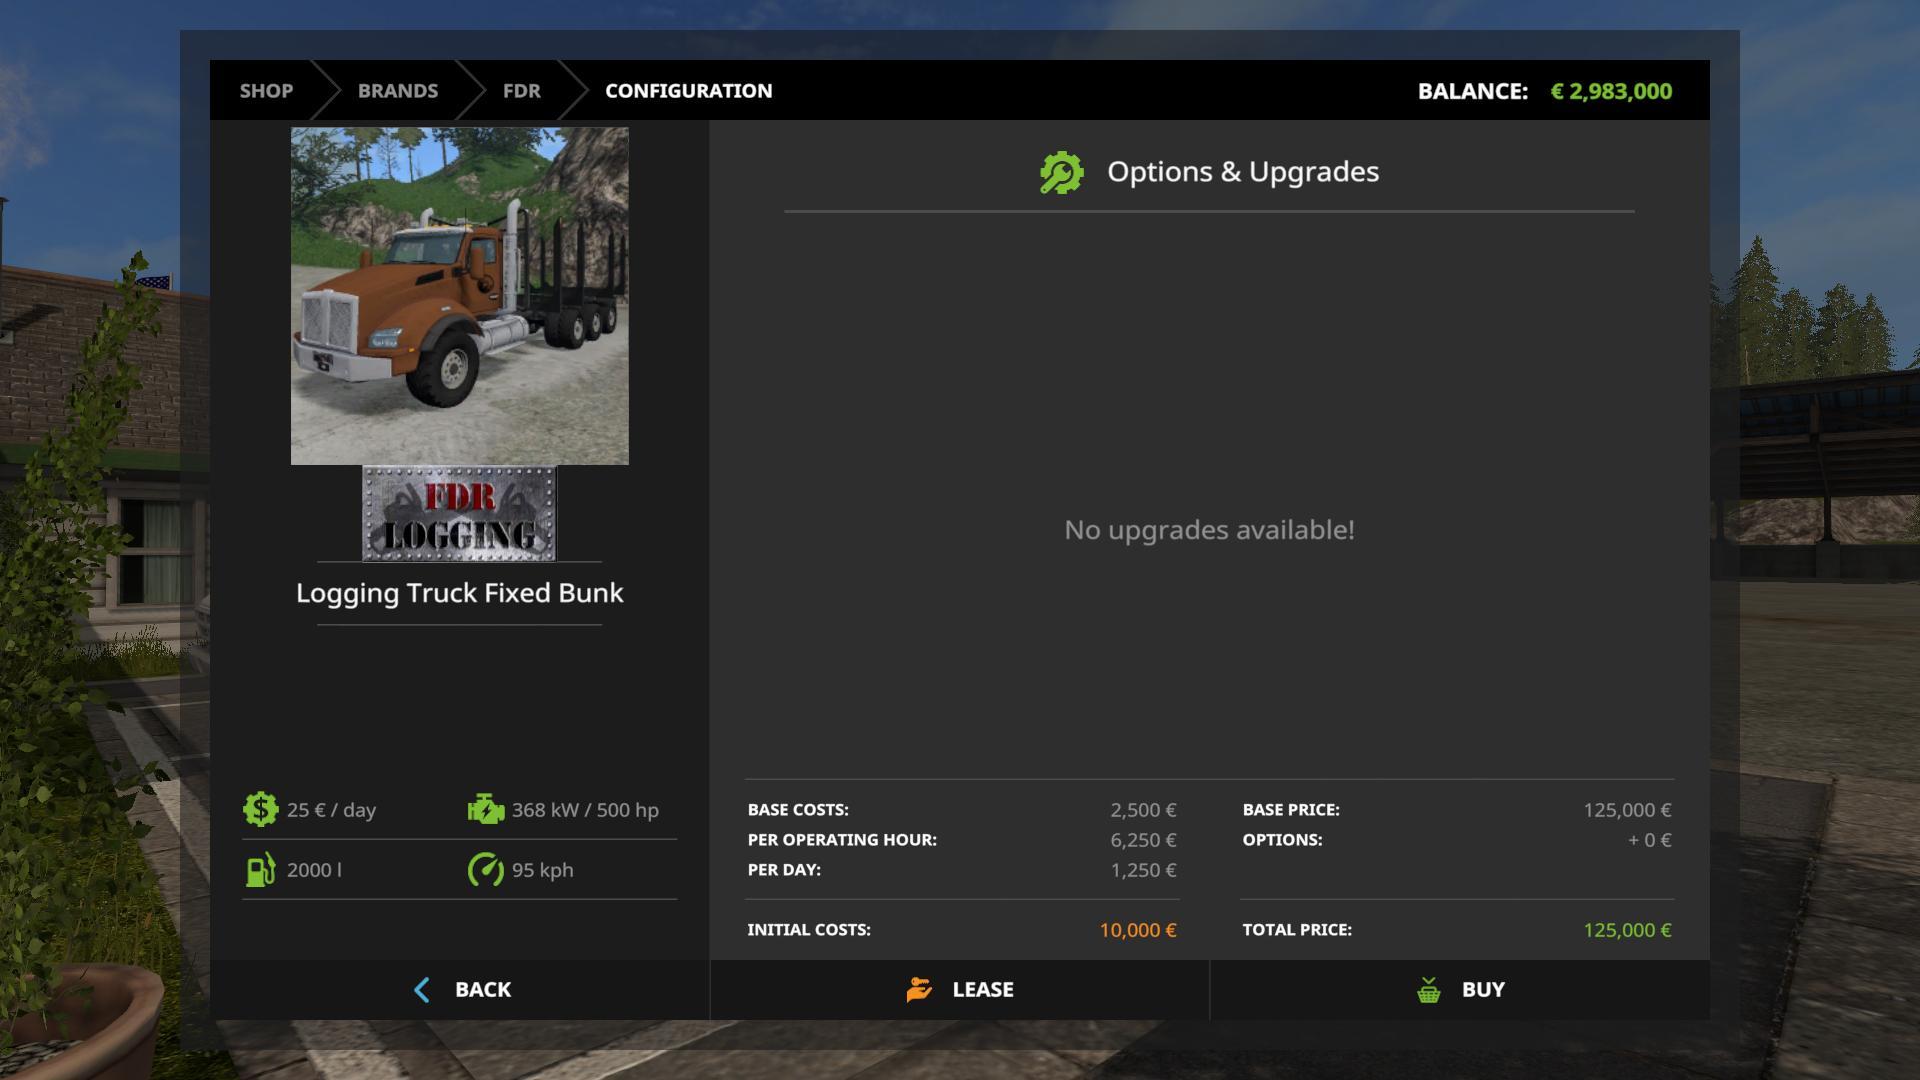Go to the SHOP breadcrumb
Viewport: 1920px width, 1080px height.
pos(266,91)
